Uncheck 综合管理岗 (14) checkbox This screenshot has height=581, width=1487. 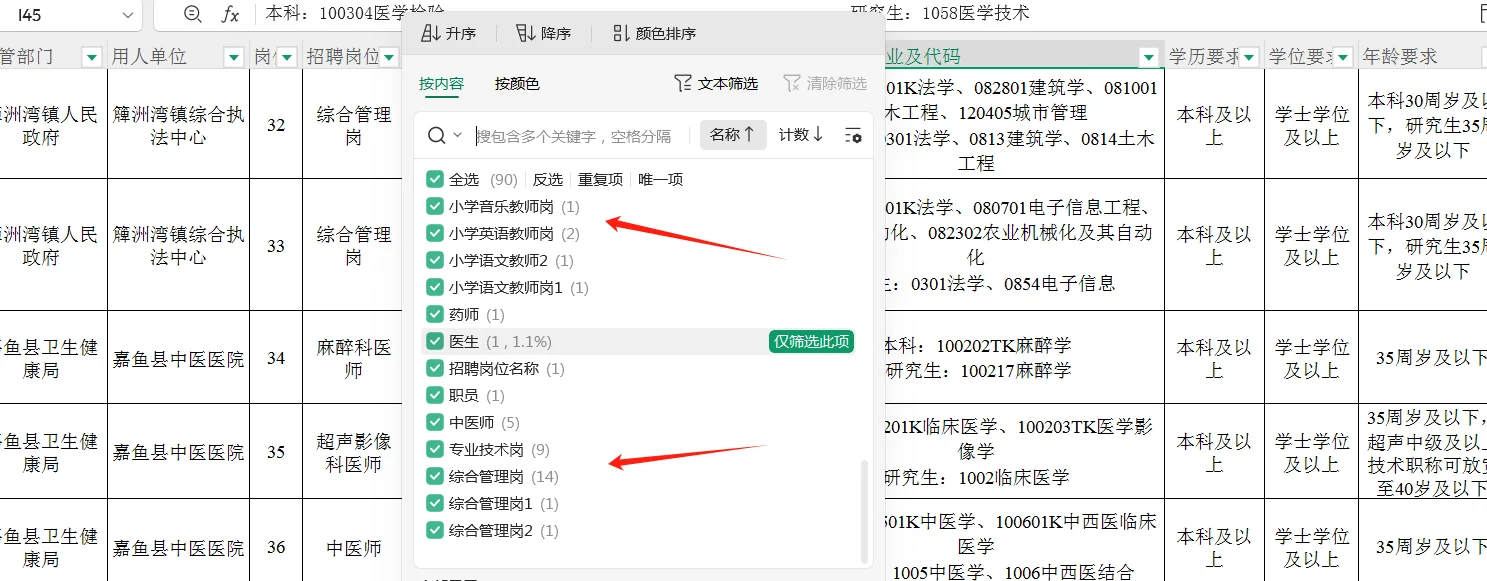point(434,476)
